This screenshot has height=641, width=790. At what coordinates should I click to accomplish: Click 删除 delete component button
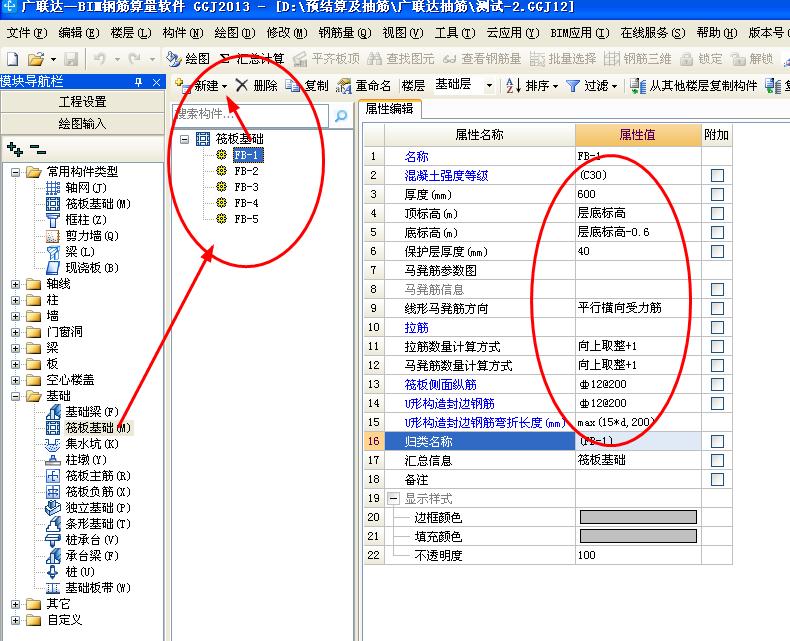[x=256, y=86]
